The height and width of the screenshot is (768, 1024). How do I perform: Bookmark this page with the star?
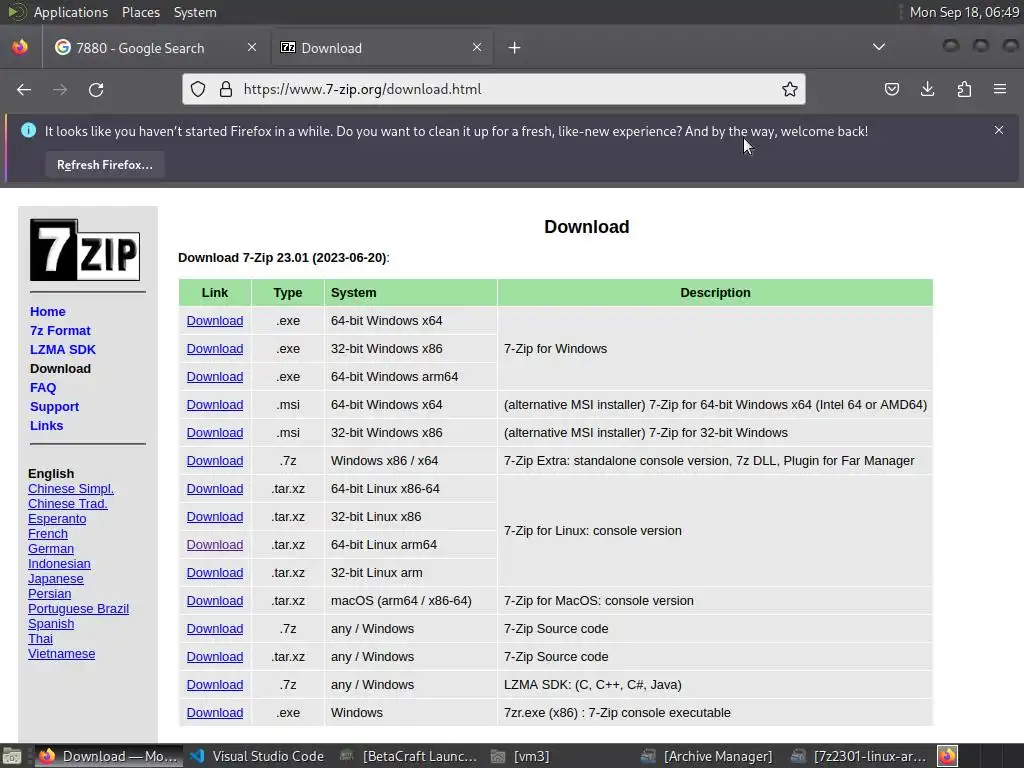click(x=790, y=89)
